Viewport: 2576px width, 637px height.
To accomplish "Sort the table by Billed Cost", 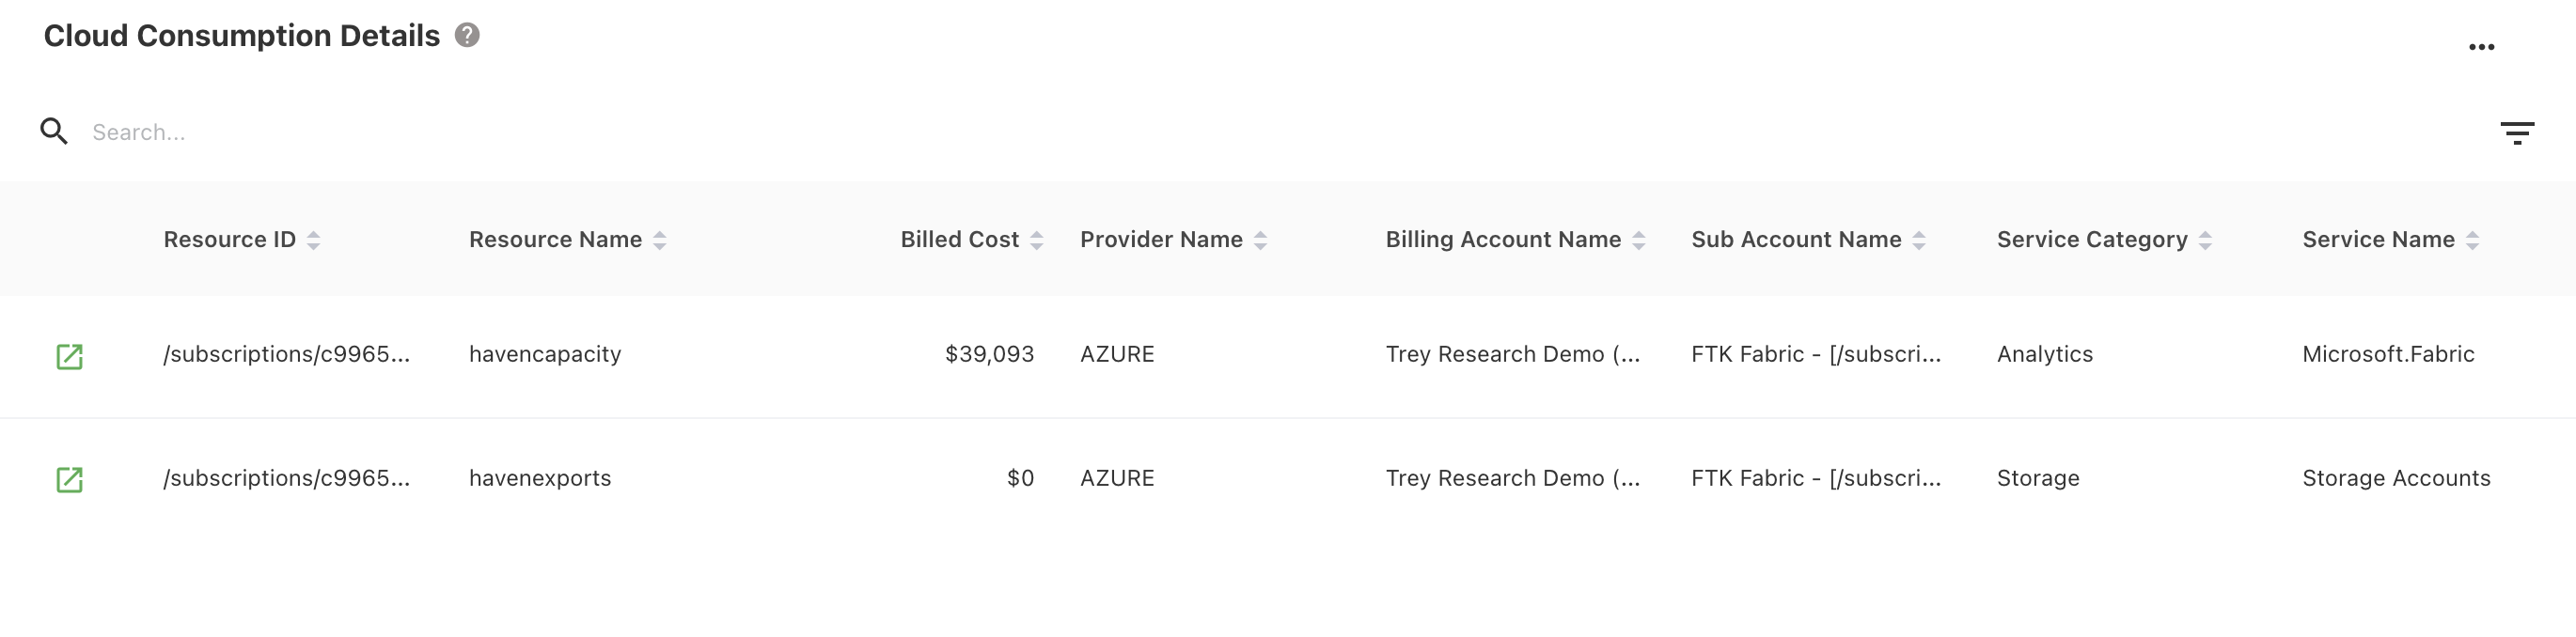I will coord(1037,240).
